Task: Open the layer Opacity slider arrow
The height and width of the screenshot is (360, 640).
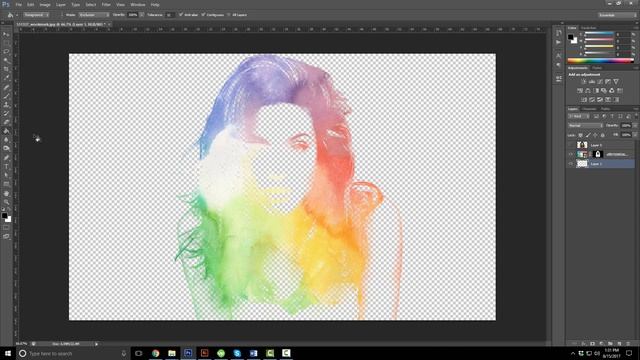Action: tap(634, 126)
